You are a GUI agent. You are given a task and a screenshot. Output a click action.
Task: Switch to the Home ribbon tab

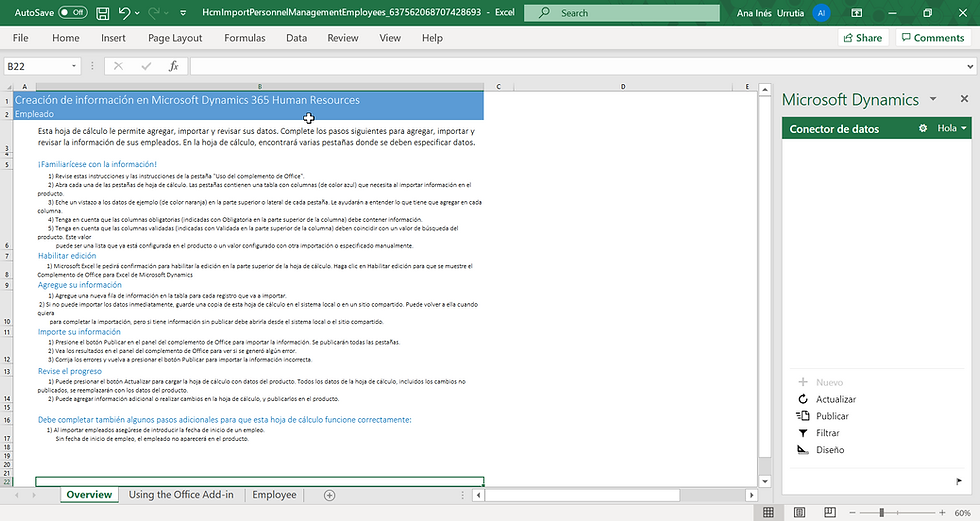pos(66,38)
